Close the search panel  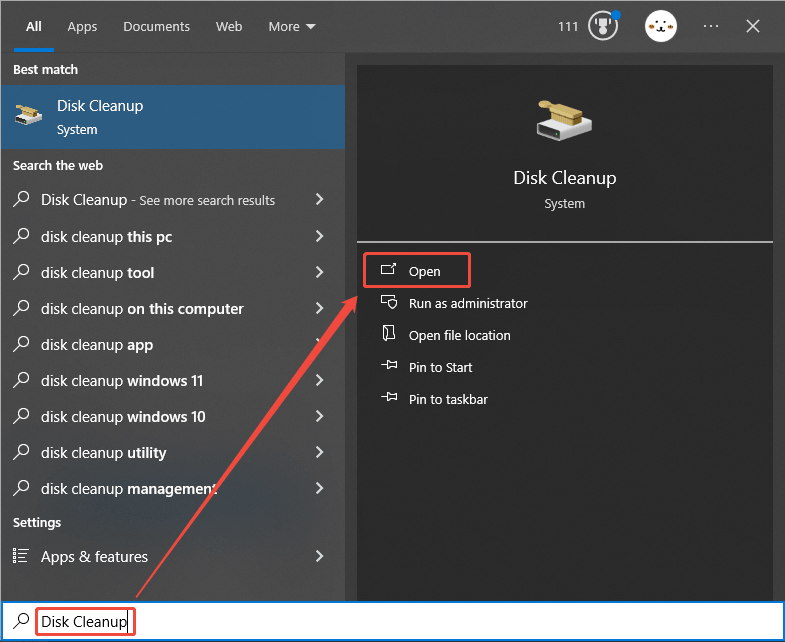tap(752, 26)
